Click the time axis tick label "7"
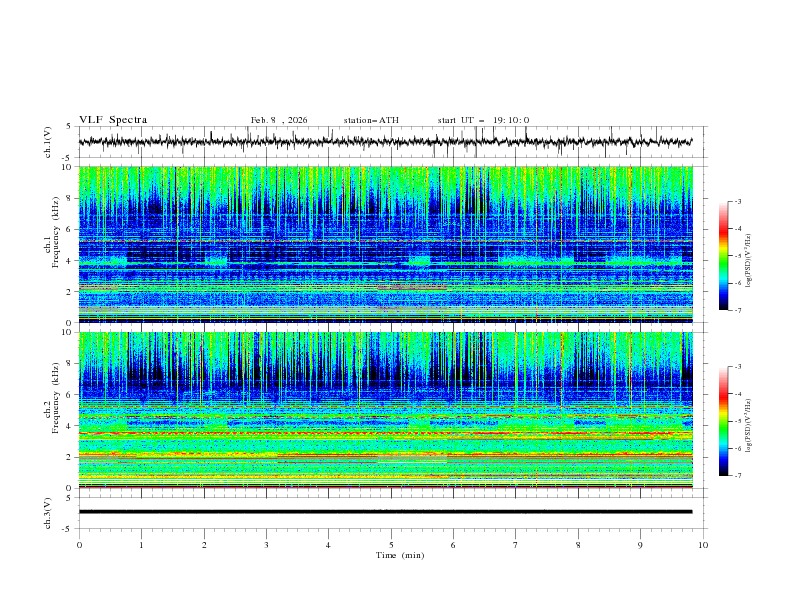The height and width of the screenshot is (612, 792). (x=516, y=545)
